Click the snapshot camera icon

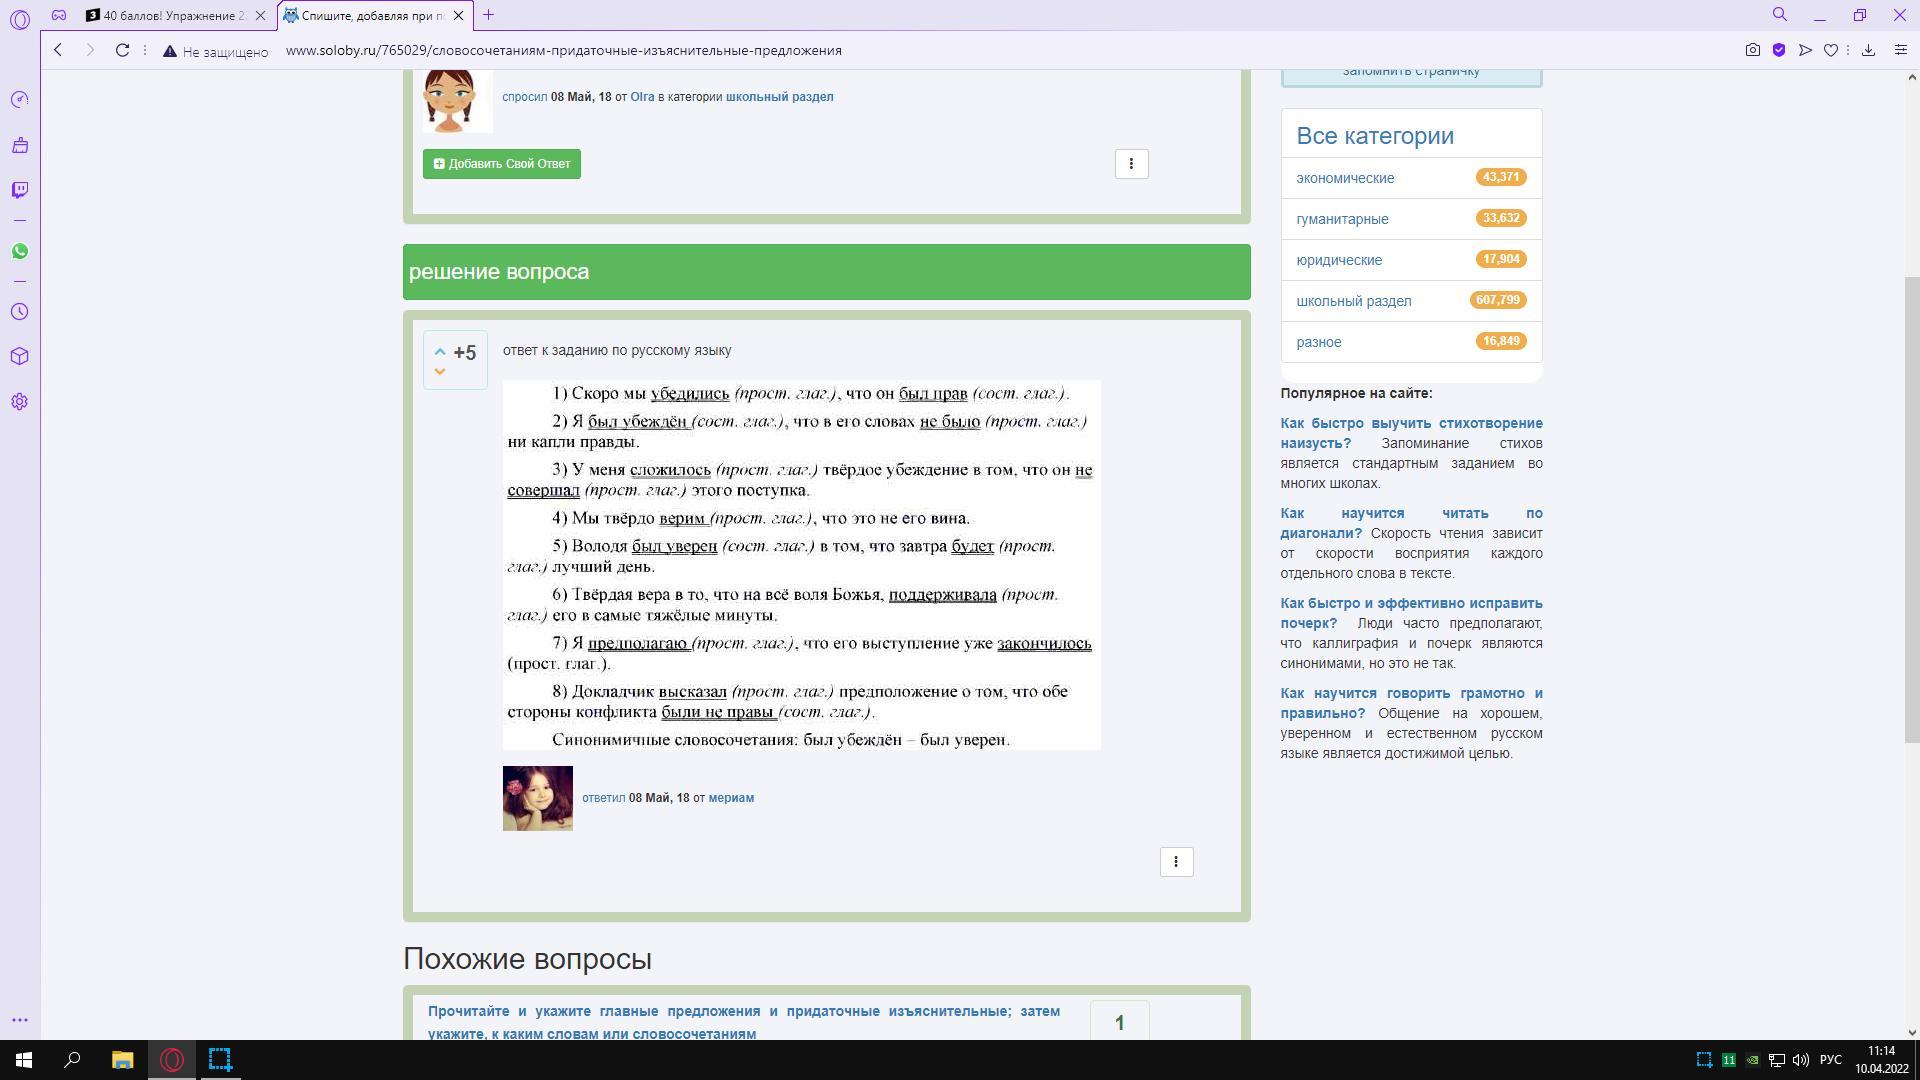coord(1753,50)
